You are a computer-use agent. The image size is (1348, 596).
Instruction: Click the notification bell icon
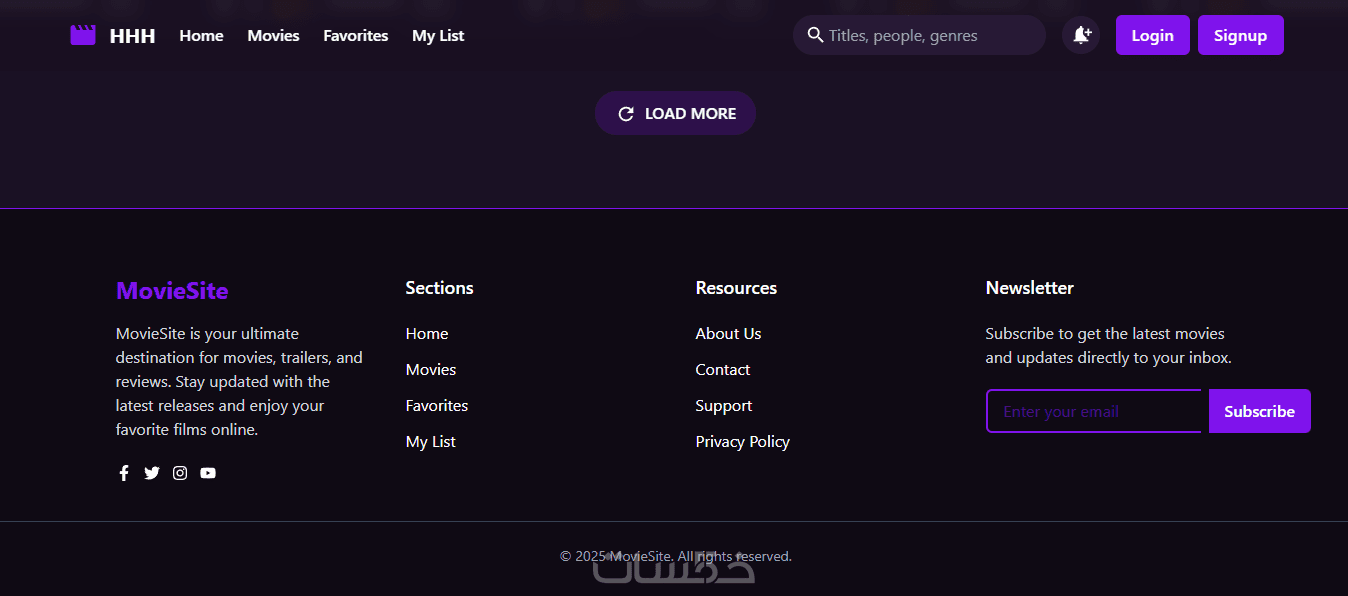pos(1081,35)
